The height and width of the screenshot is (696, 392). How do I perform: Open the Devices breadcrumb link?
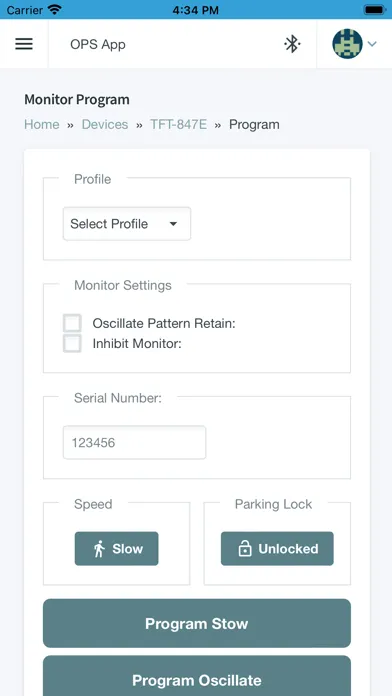(105, 124)
